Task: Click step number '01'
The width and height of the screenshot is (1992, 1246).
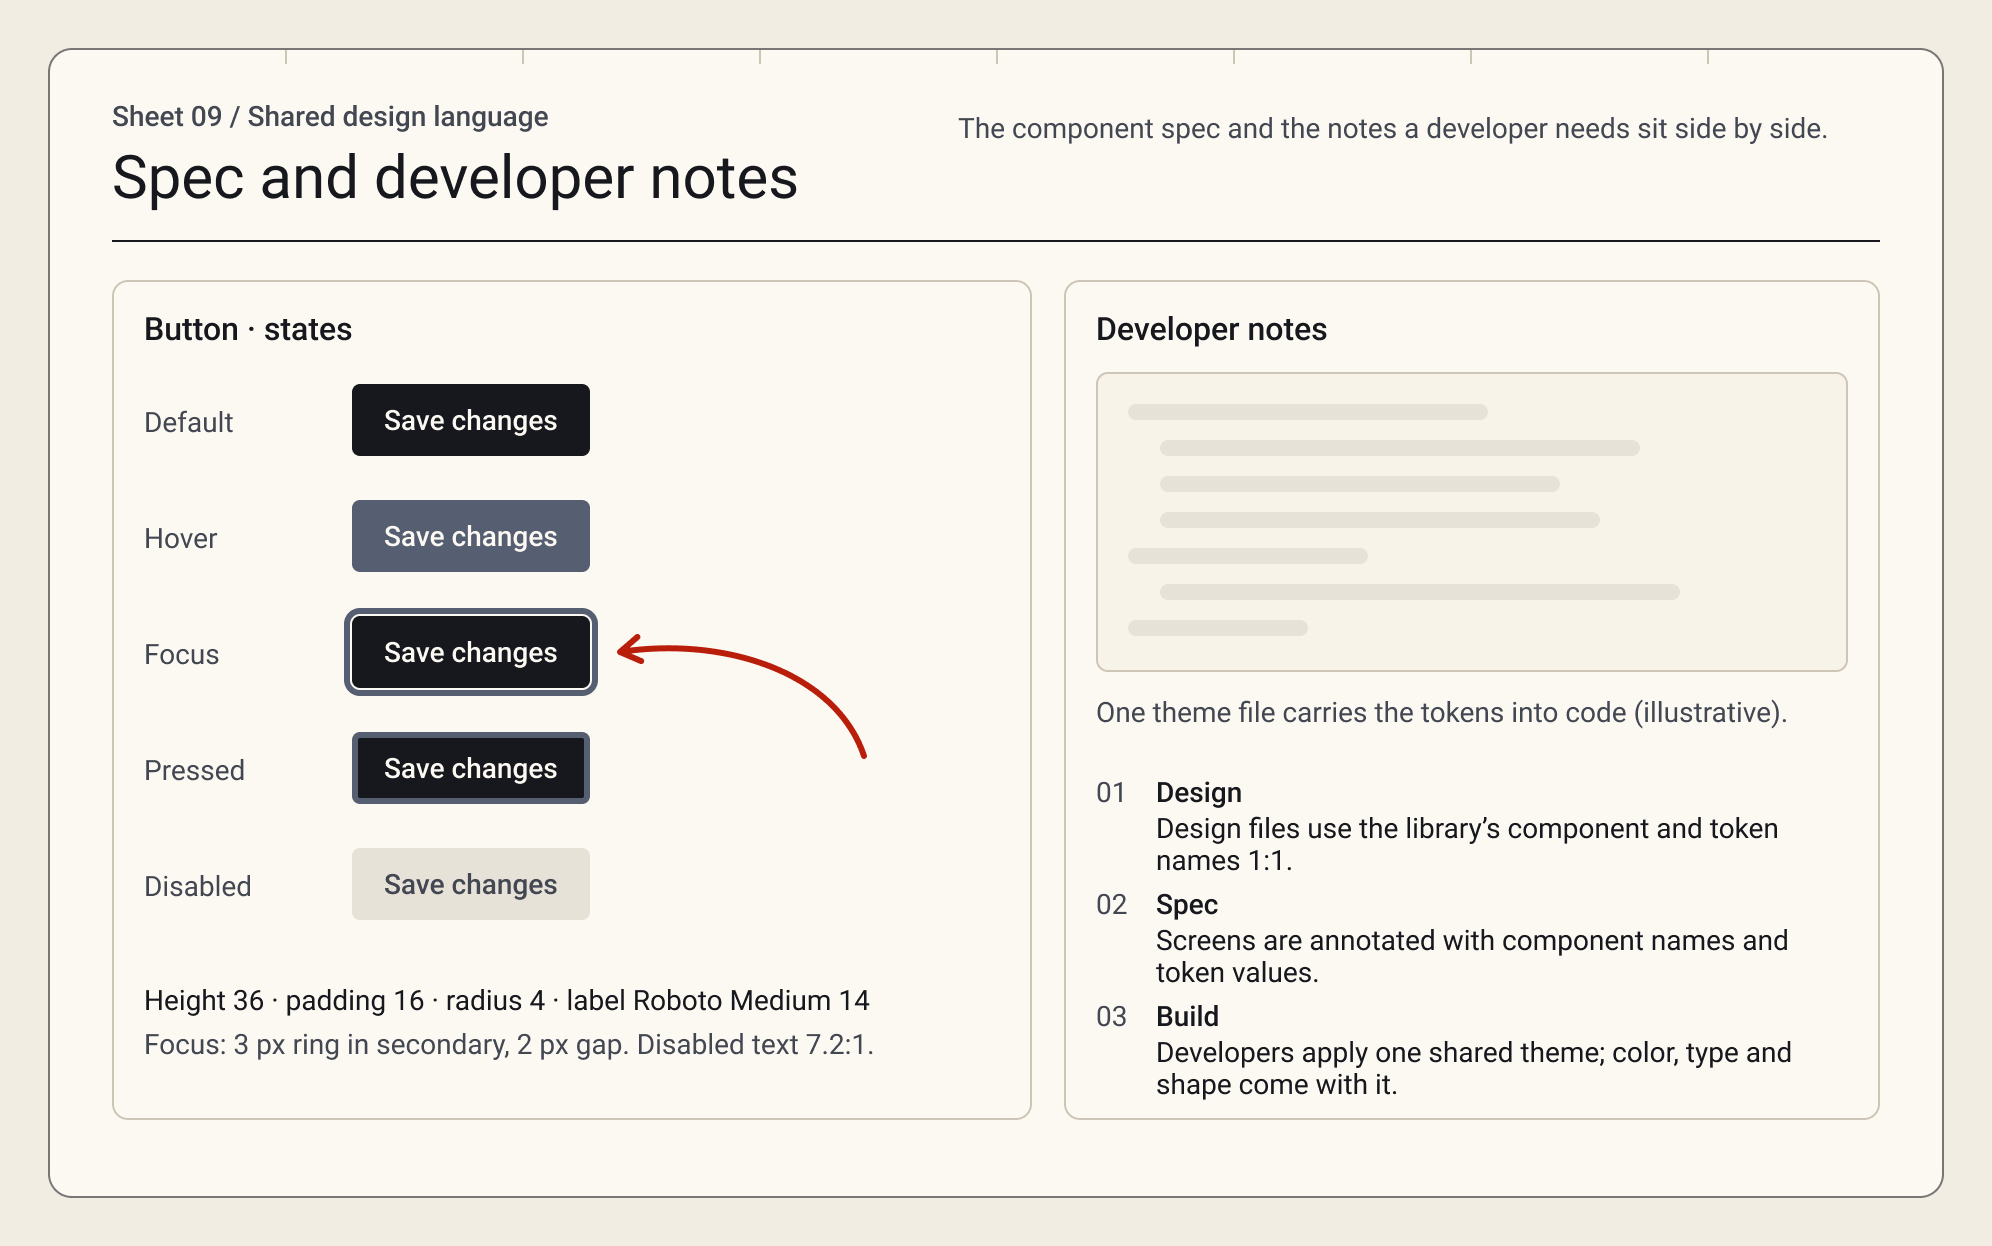Action: pos(1111,792)
